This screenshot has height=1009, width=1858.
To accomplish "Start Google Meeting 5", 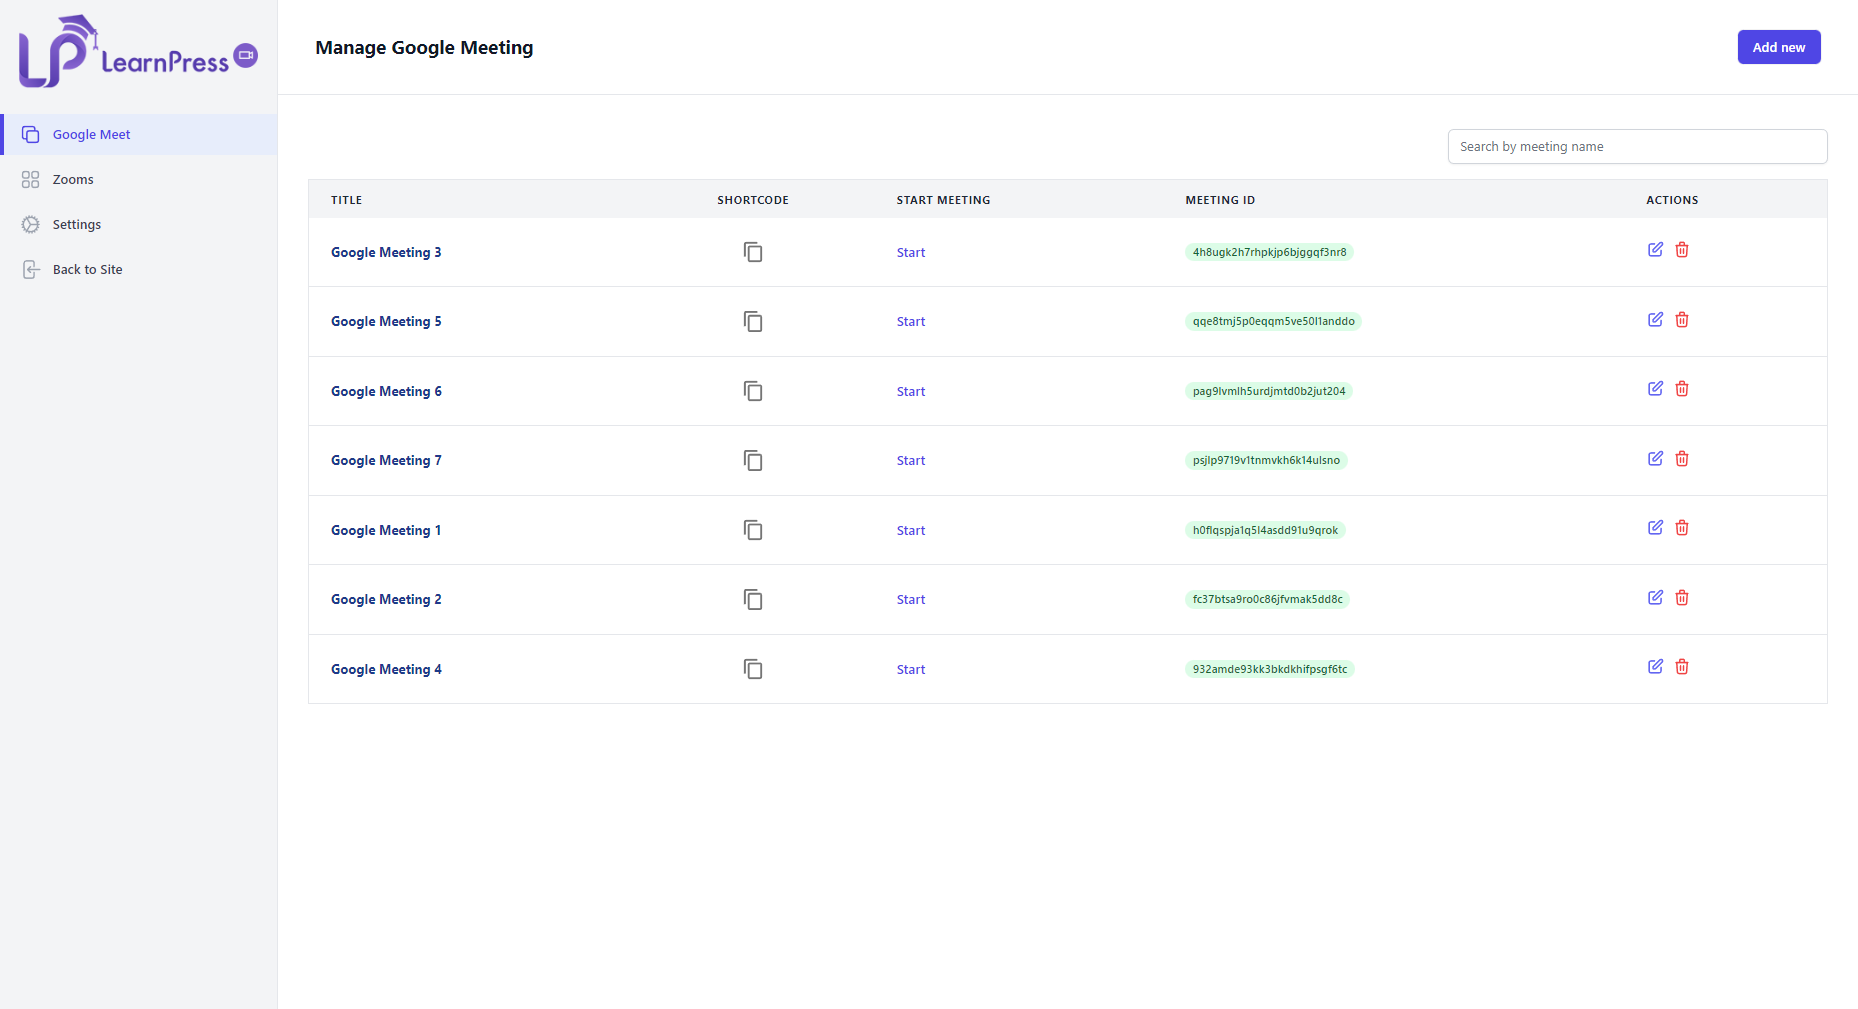I will tap(911, 322).
